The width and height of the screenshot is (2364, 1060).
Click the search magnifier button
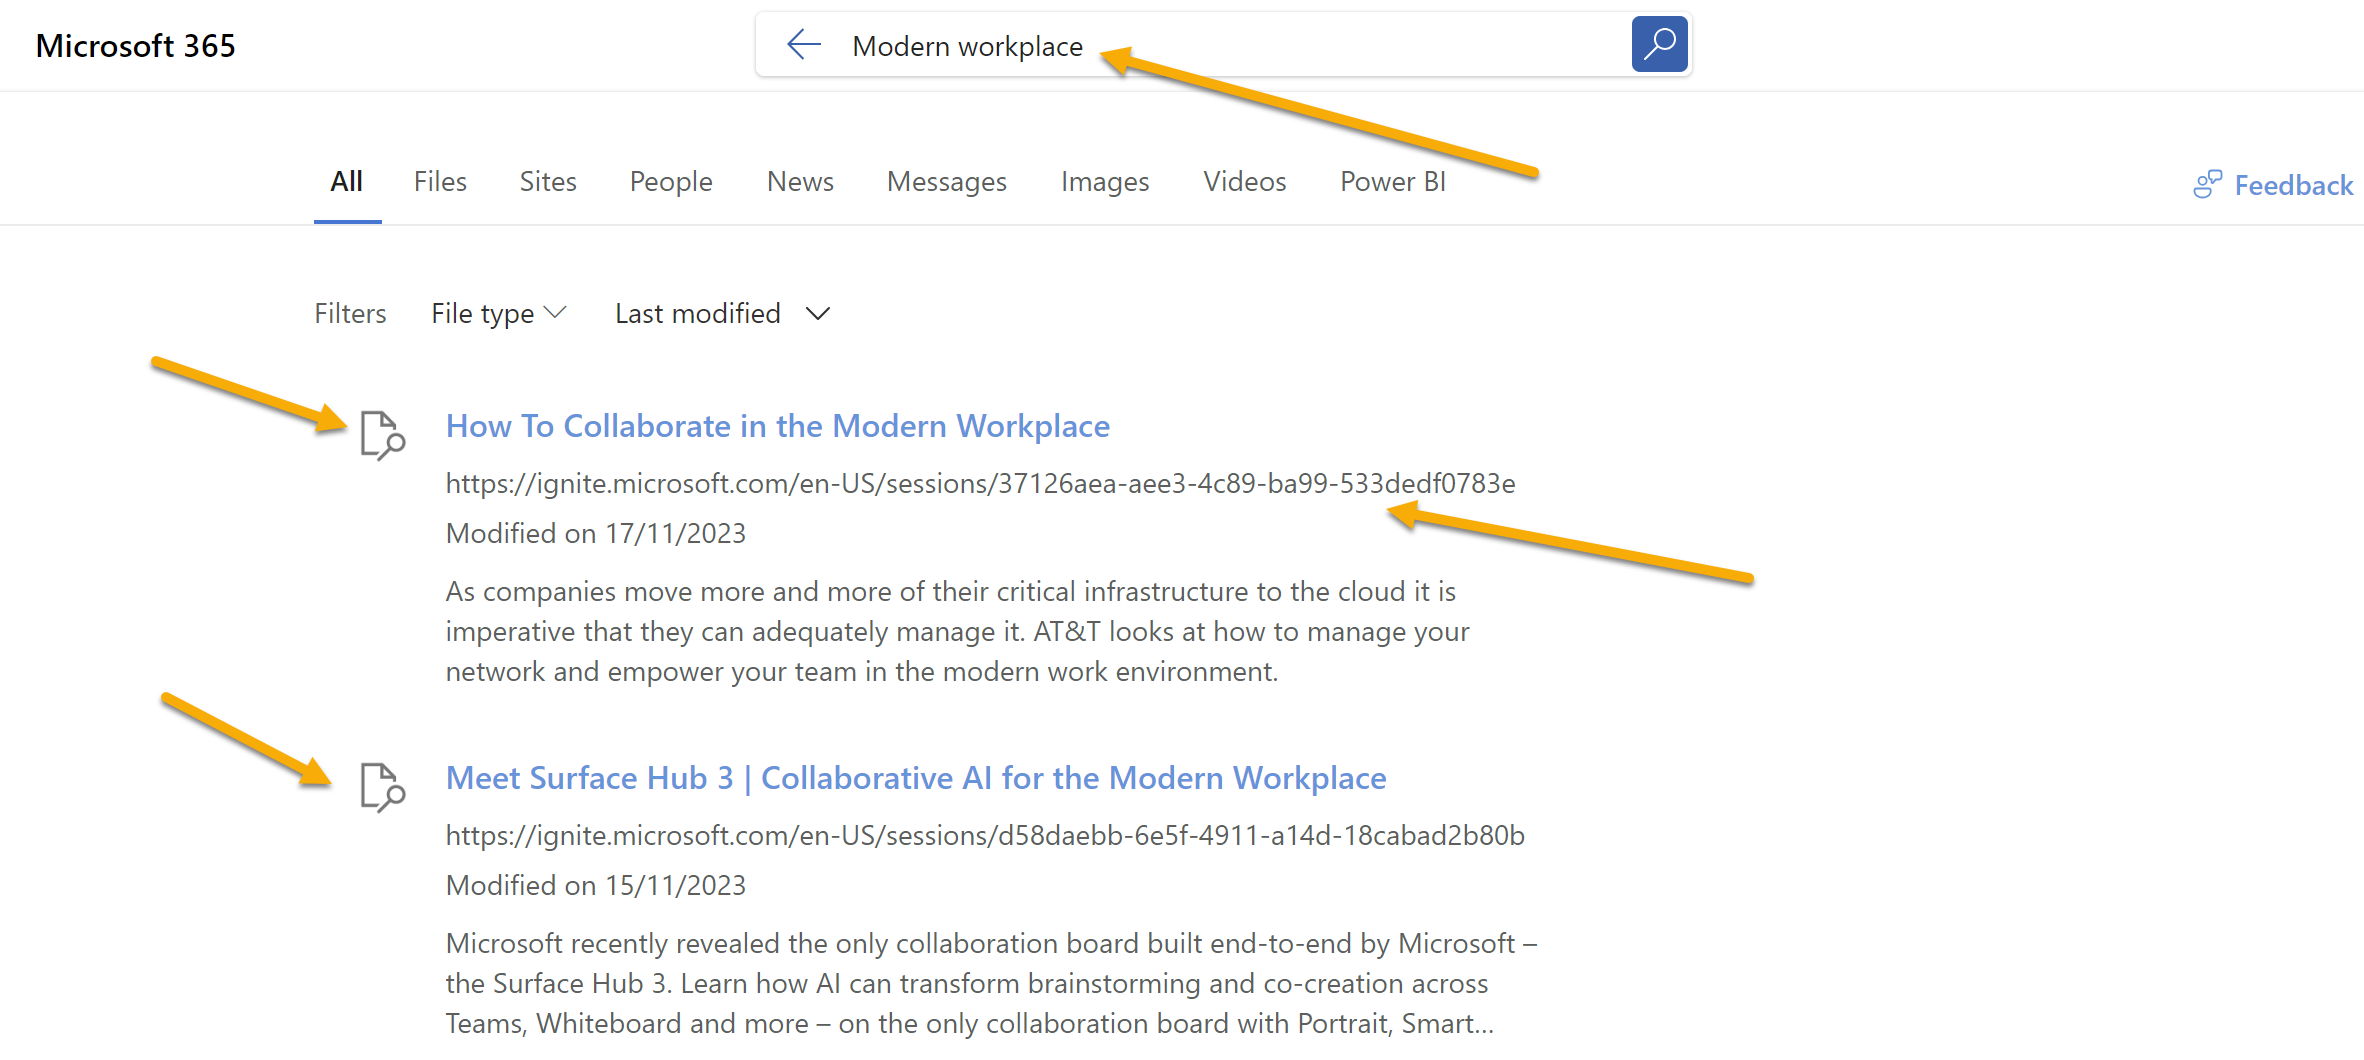pos(1658,44)
